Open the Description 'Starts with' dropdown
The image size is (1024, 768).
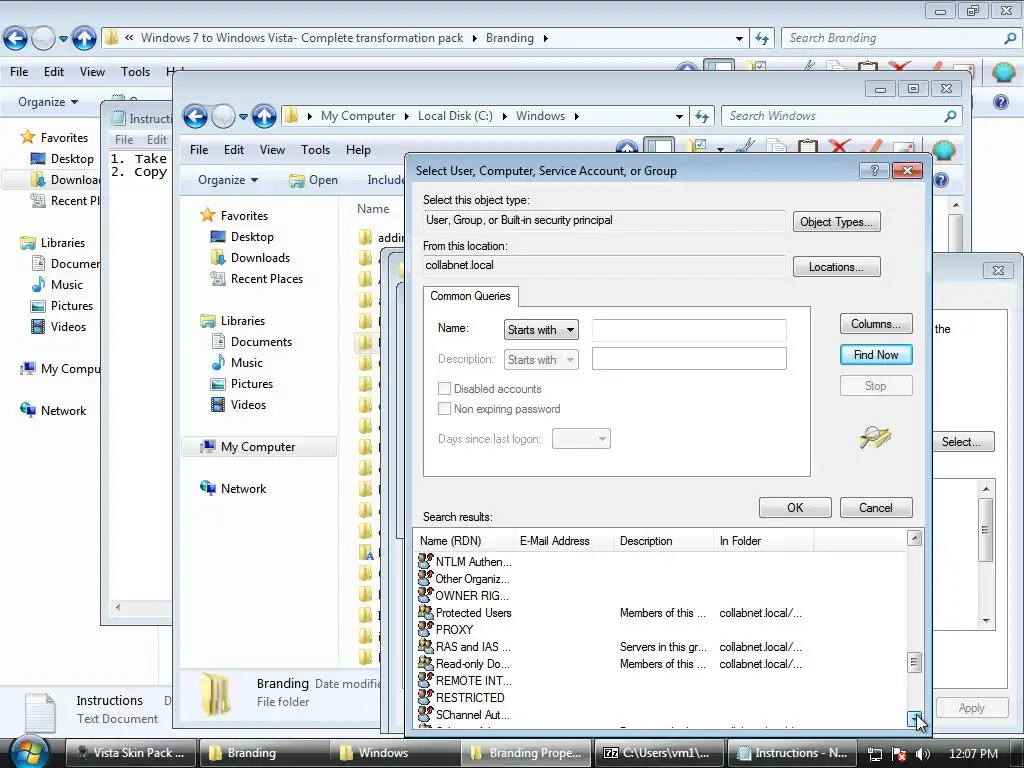pyautogui.click(x=541, y=359)
